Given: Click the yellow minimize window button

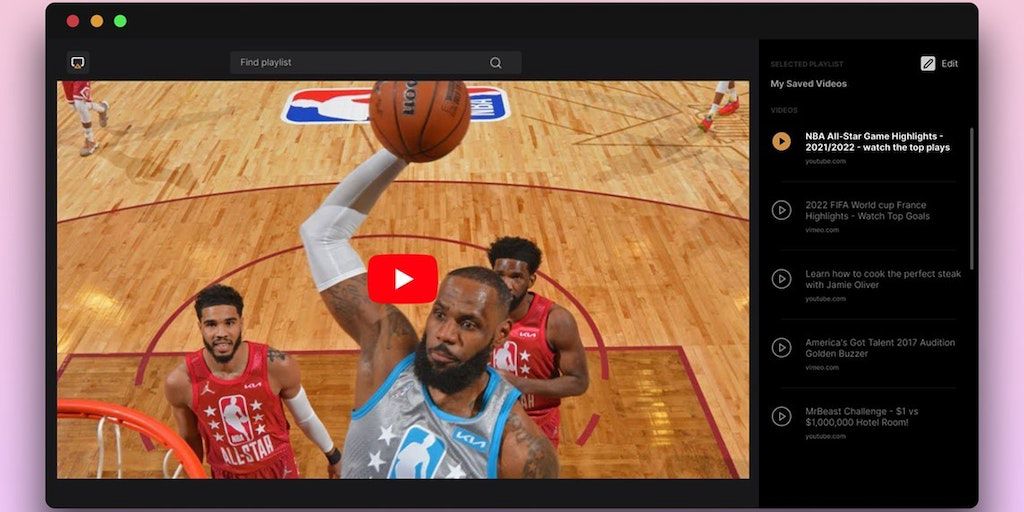Looking at the screenshot, I should click(x=97, y=21).
